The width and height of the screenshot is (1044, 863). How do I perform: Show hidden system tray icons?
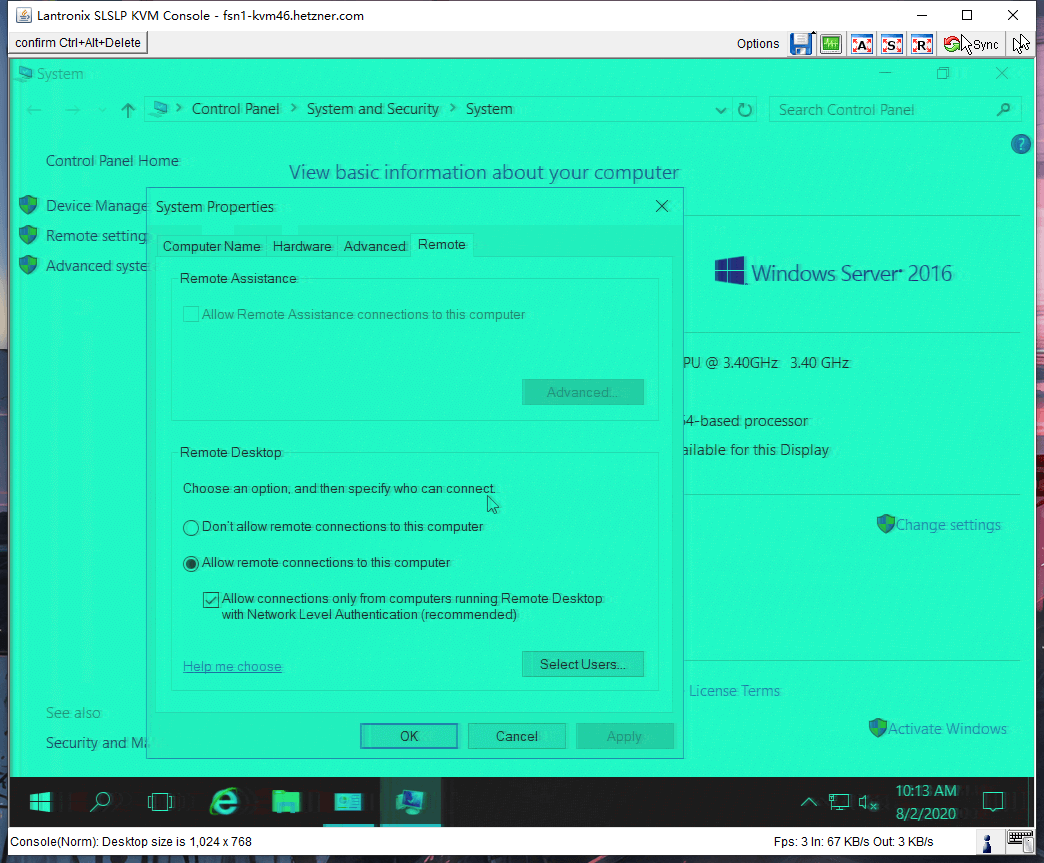[808, 802]
